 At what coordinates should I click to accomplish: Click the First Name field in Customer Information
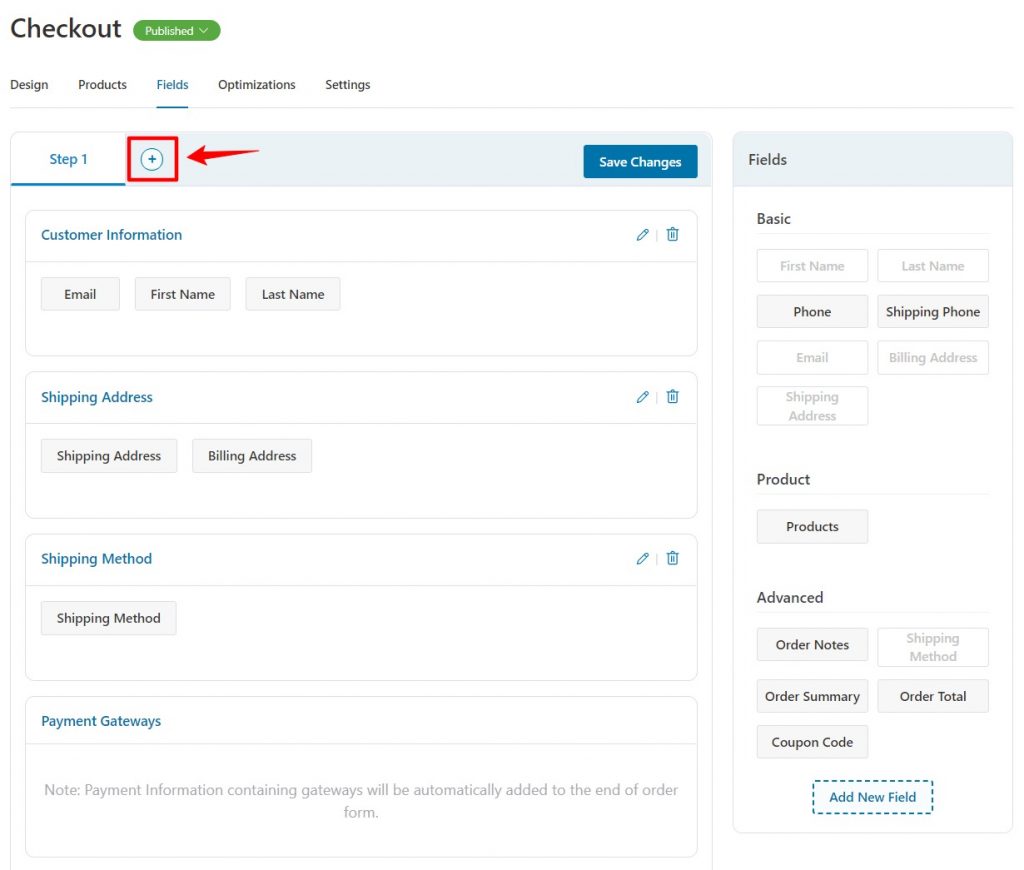[183, 294]
